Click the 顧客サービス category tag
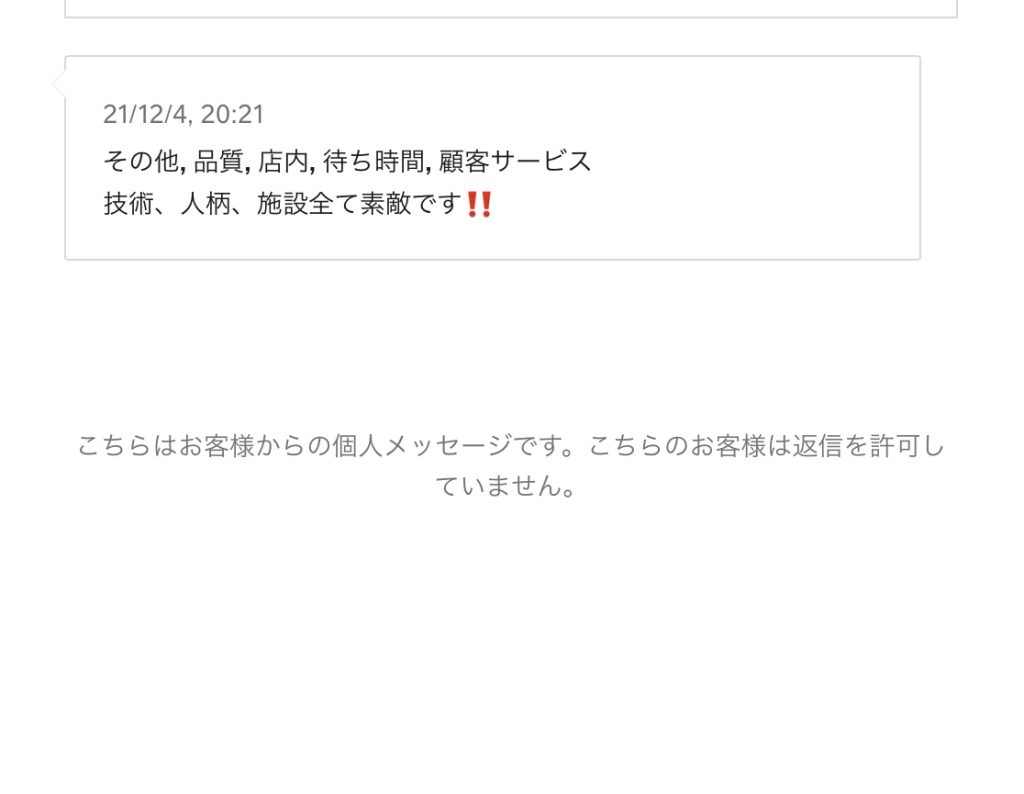This screenshot has height=794, width=1024. (x=515, y=161)
